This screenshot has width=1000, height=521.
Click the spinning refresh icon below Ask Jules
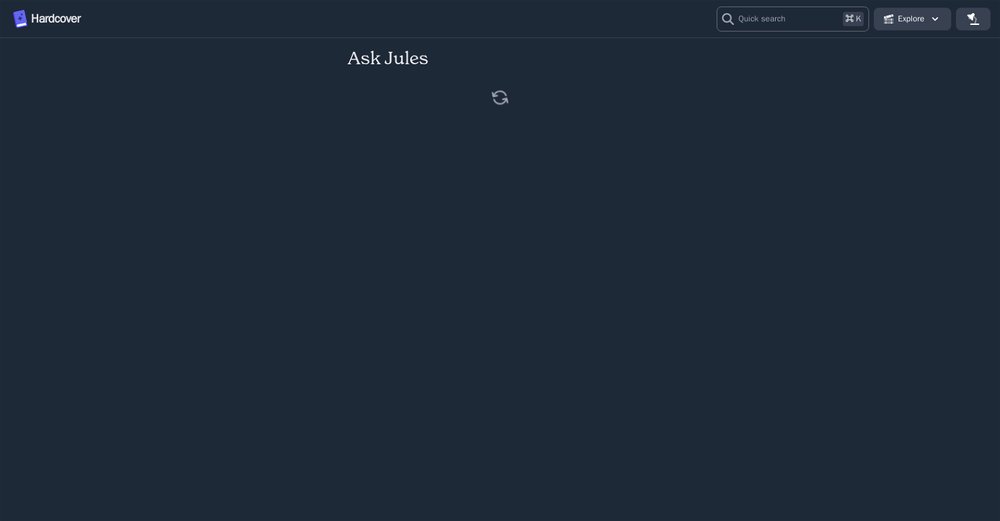click(500, 98)
